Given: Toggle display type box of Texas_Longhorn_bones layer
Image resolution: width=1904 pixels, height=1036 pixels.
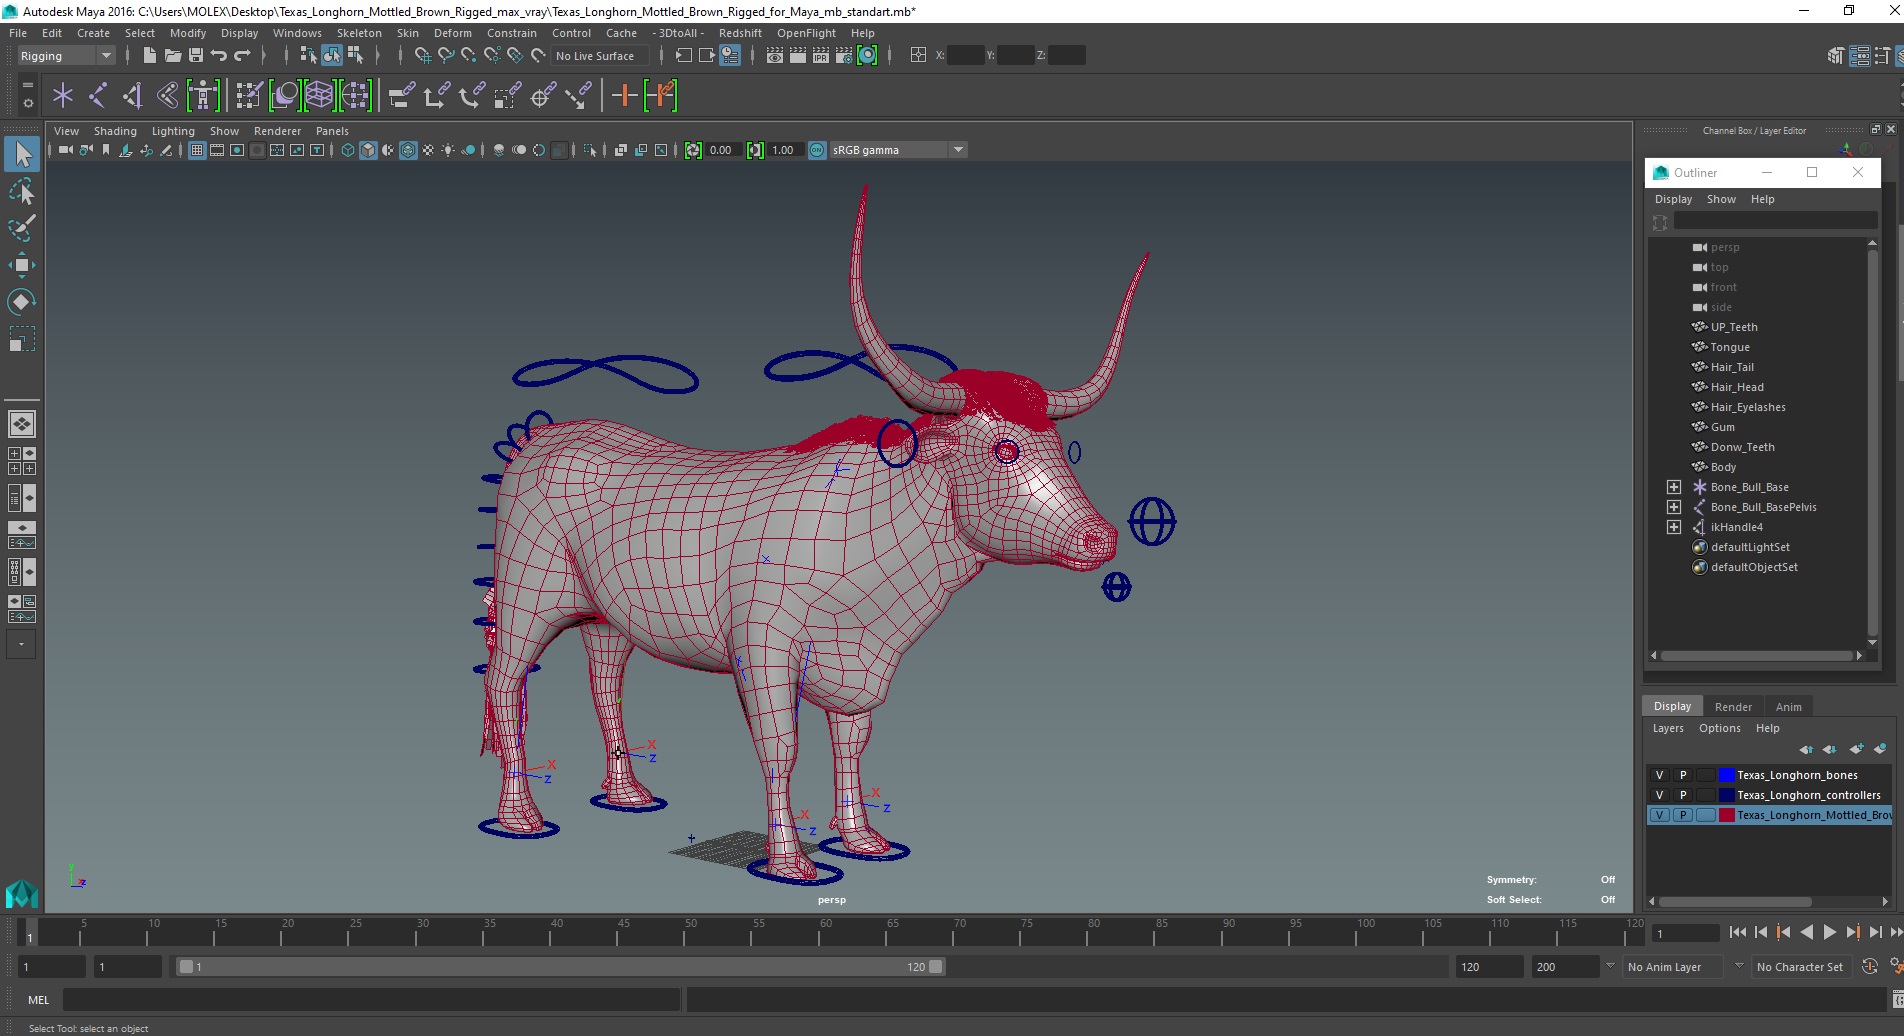Looking at the screenshot, I should 1706,775.
